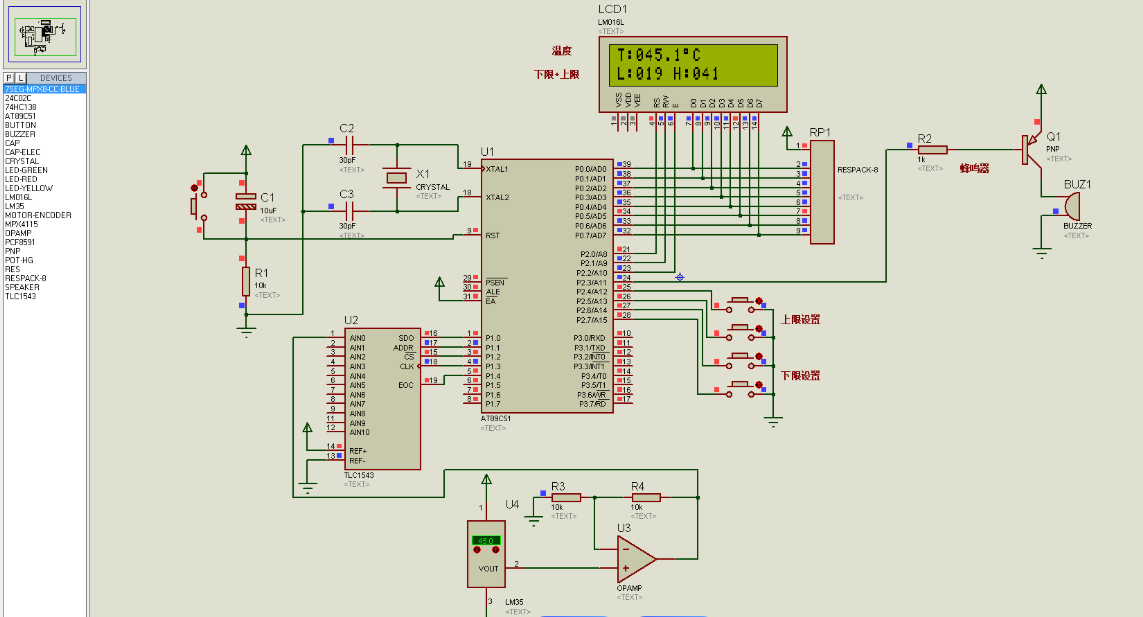Image resolution: width=1143 pixels, height=617 pixels.
Task: Click the 上限设置 label
Action: pyautogui.click(x=800, y=319)
